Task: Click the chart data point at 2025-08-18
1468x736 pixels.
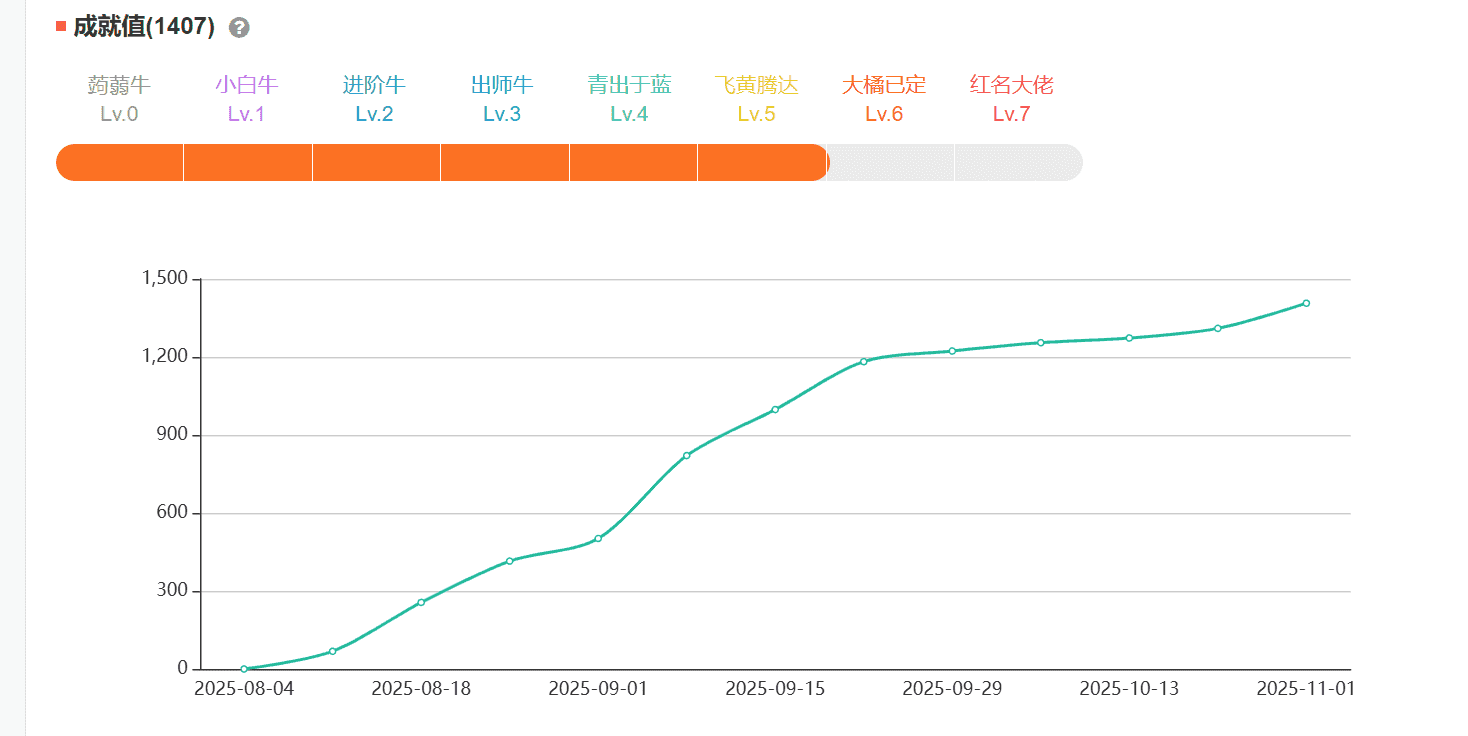Action: click(x=421, y=602)
